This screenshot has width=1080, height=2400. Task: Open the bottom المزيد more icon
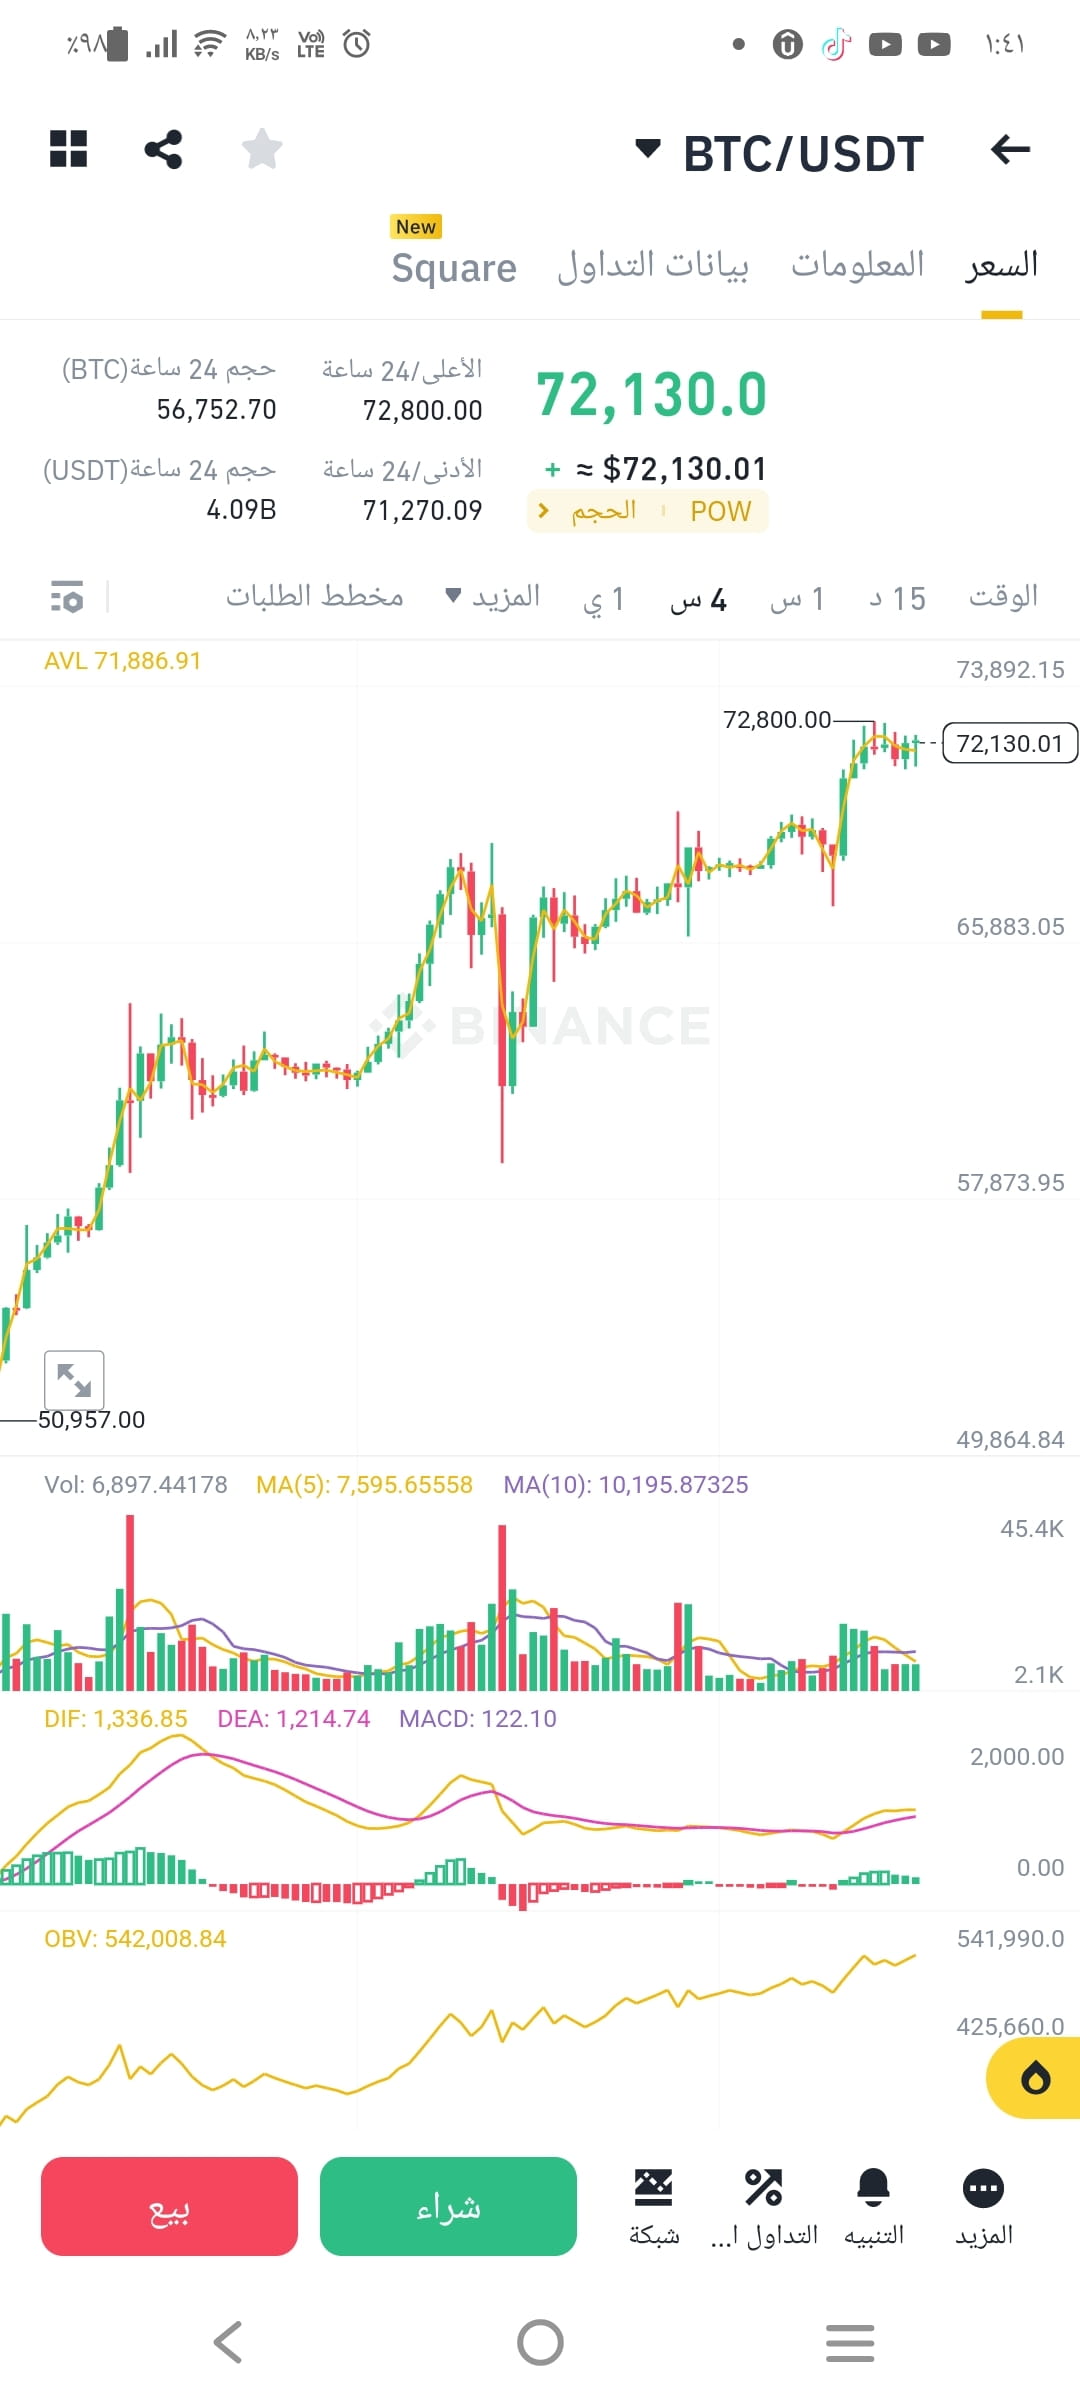point(984,2207)
